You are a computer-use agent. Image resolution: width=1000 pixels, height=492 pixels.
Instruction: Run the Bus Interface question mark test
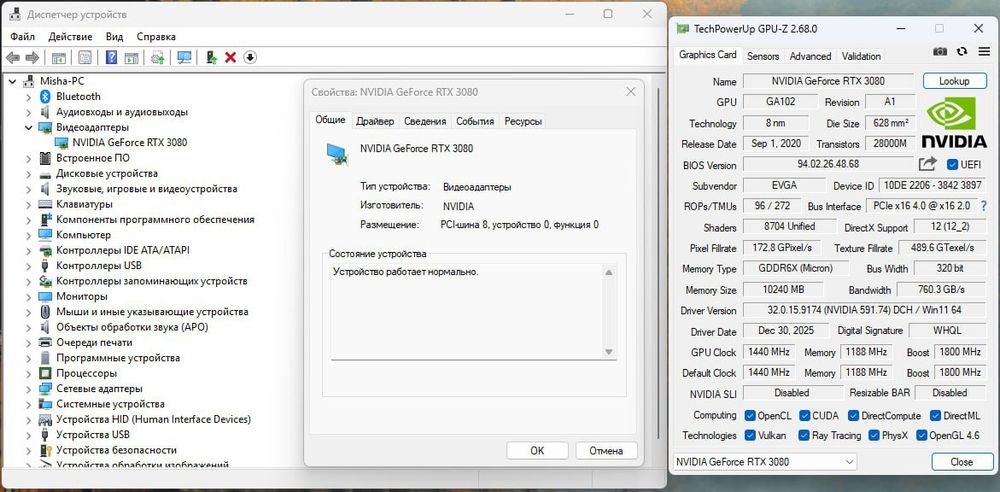(983, 206)
